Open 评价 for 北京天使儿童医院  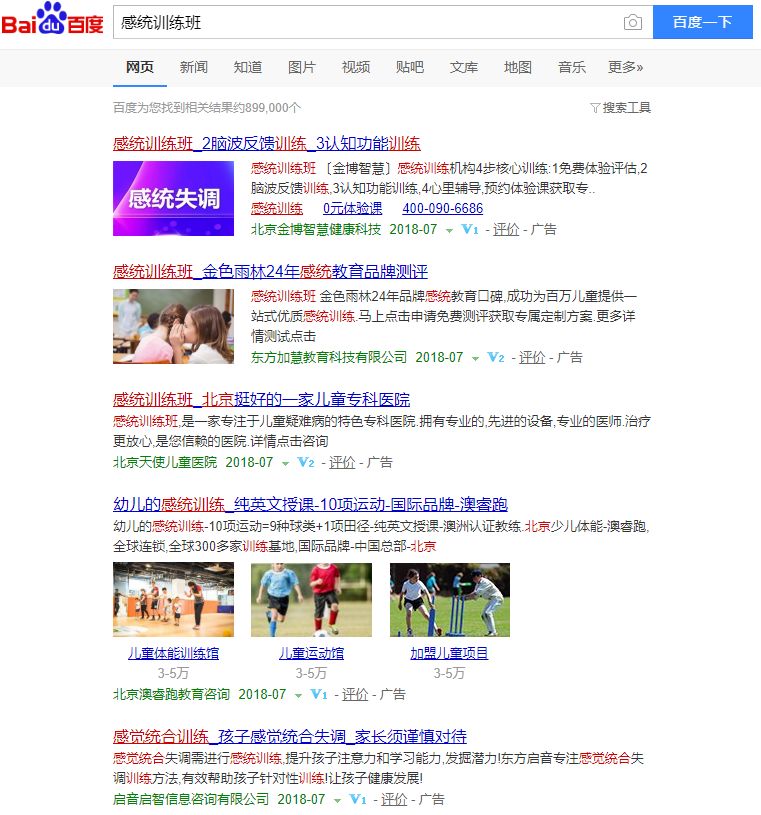342,462
